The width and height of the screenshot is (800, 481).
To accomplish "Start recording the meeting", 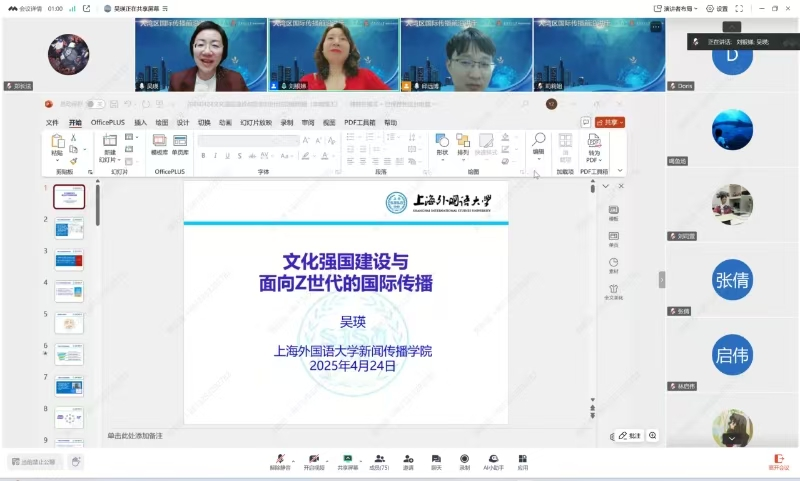I will pyautogui.click(x=464, y=459).
